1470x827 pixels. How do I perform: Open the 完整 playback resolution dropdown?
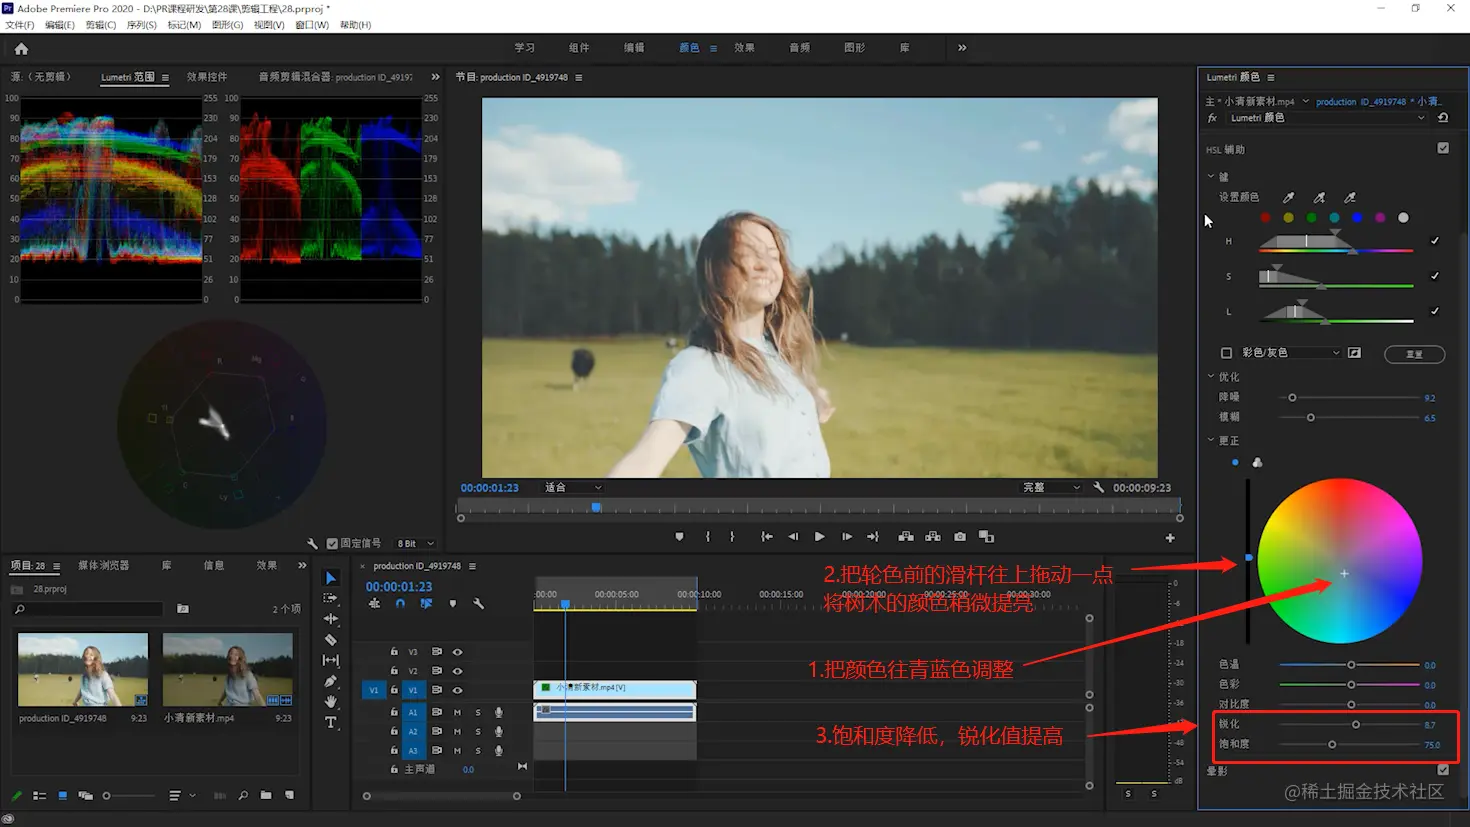1051,488
